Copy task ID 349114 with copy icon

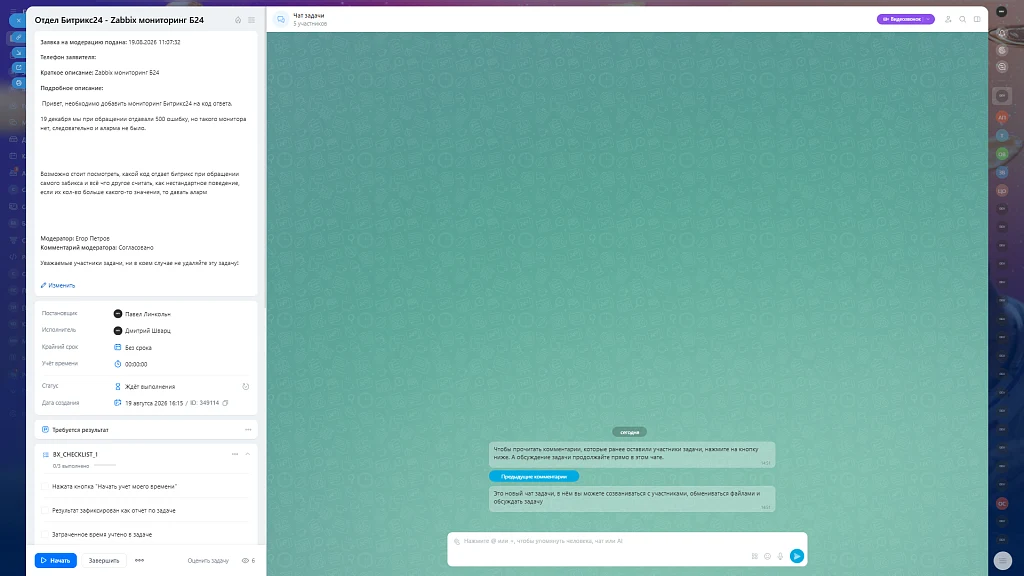225,403
